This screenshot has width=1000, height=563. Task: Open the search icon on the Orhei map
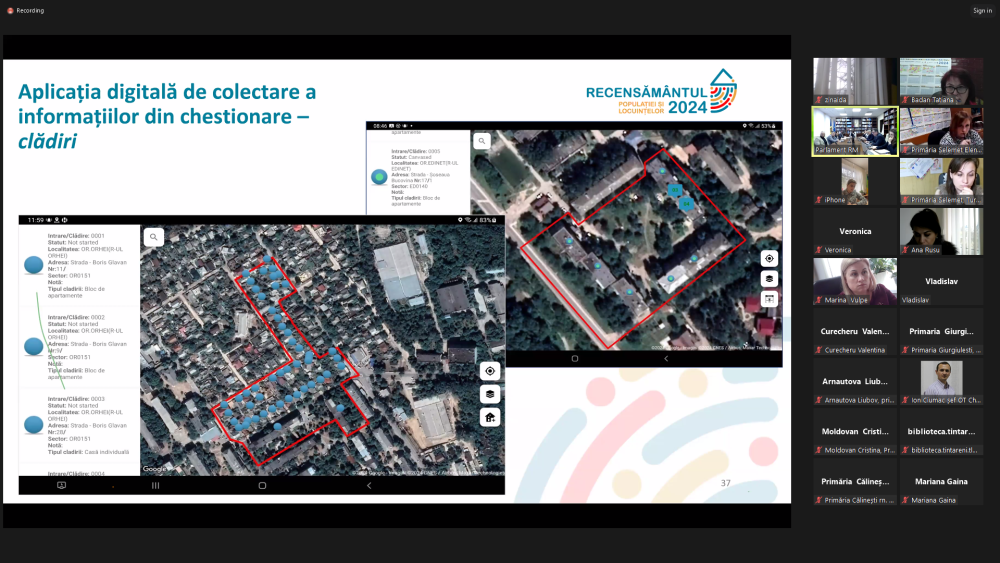click(x=154, y=237)
